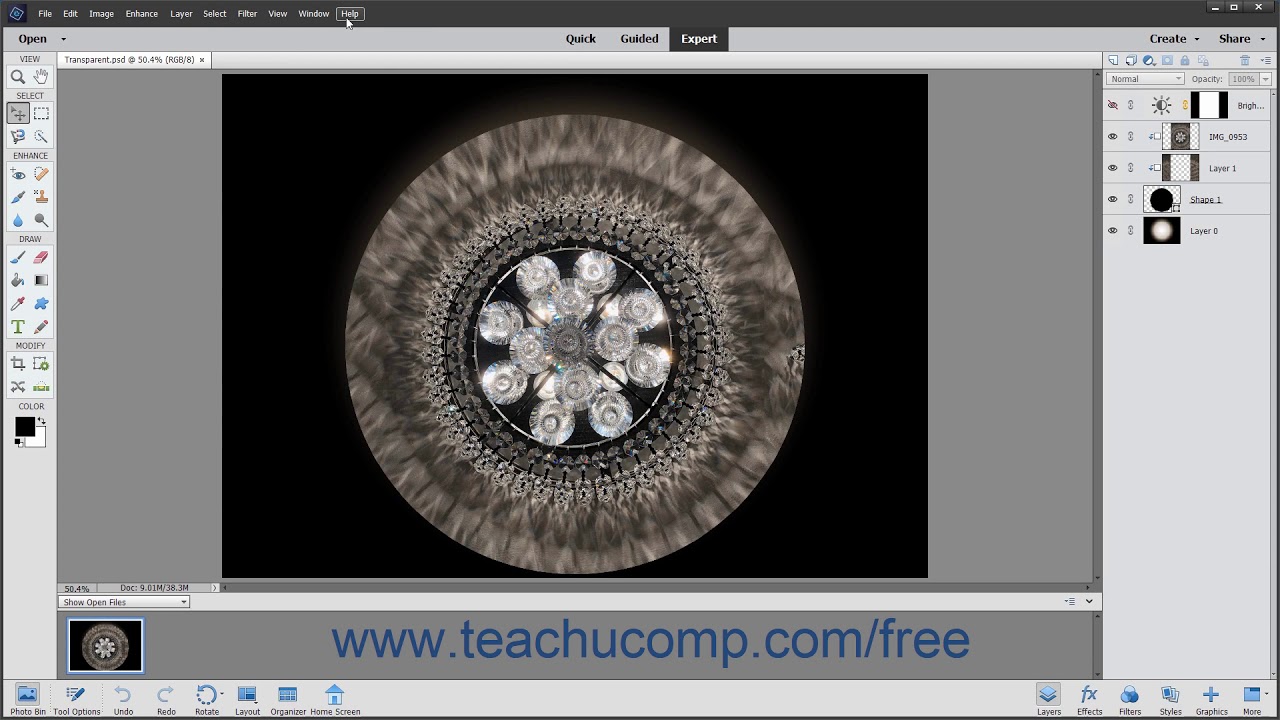The height and width of the screenshot is (720, 1280).
Task: Select the Quick Selection tool
Action: (41, 137)
